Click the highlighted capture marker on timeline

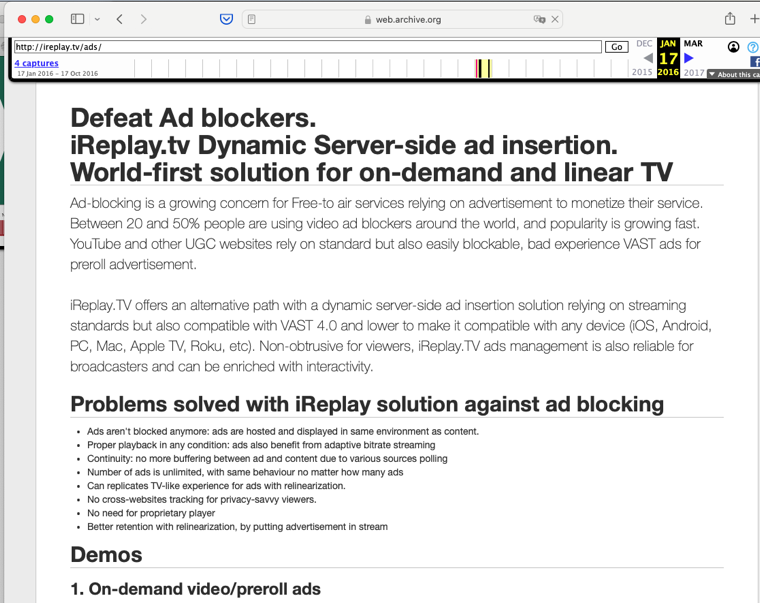483,68
